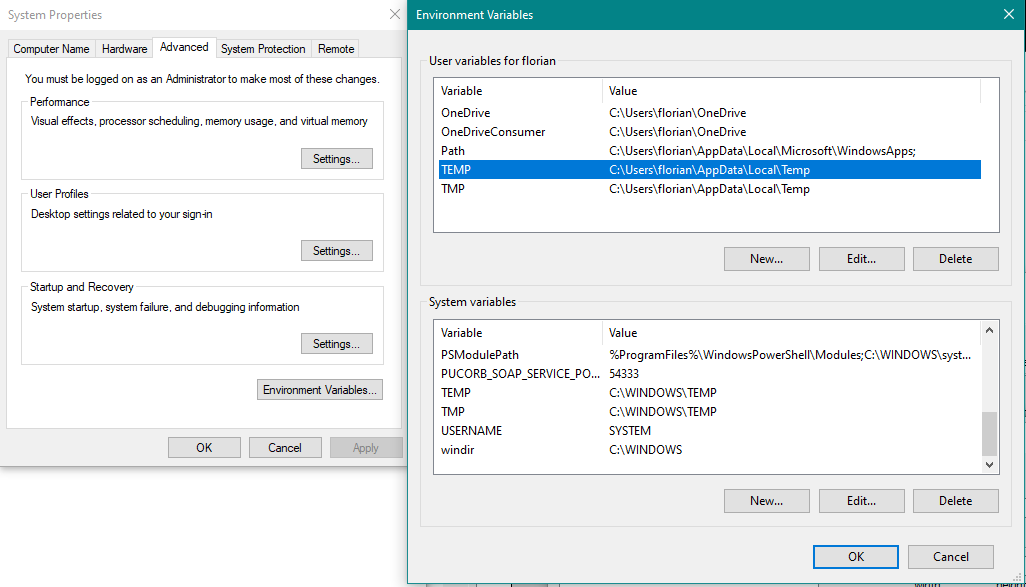Confirm Environment Variables with OK
Viewport: 1026px width, 587px height.
pyautogui.click(x=855, y=557)
